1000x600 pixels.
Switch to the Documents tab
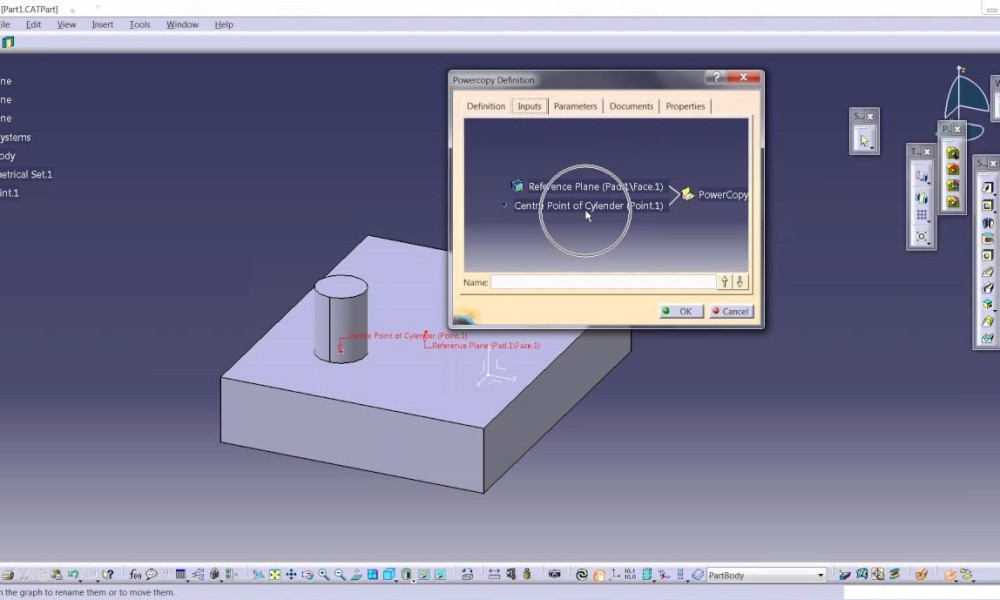631,106
